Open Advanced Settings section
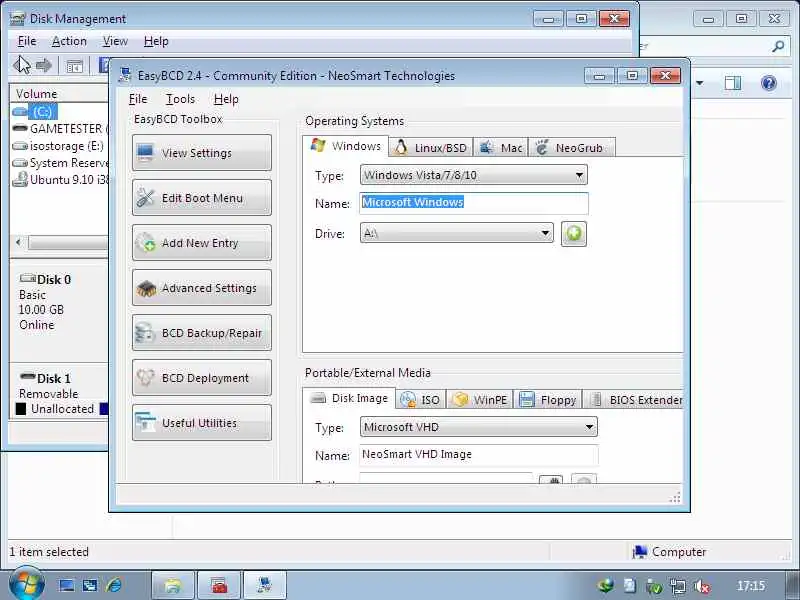 pos(202,288)
